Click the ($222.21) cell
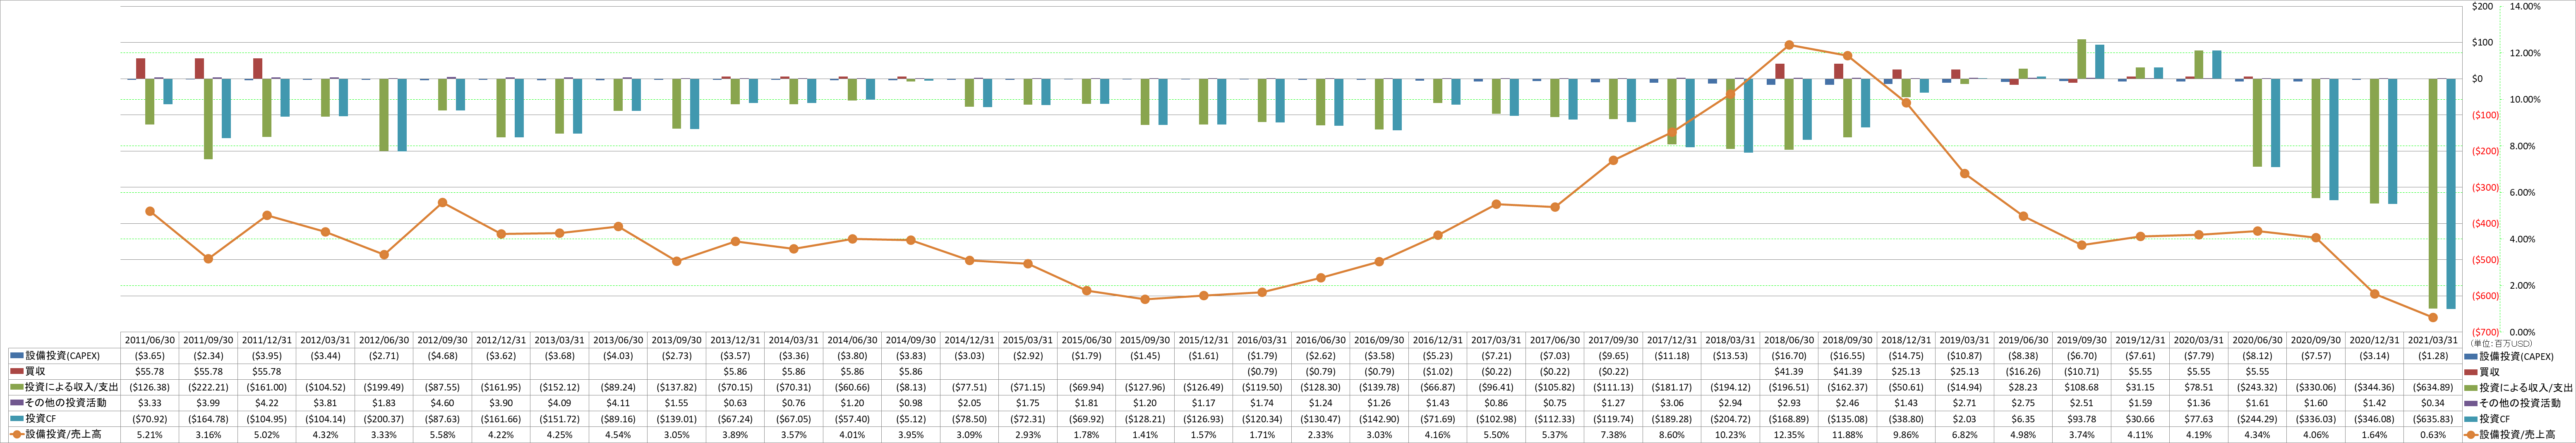The width and height of the screenshot is (2576, 443). tap(208, 387)
